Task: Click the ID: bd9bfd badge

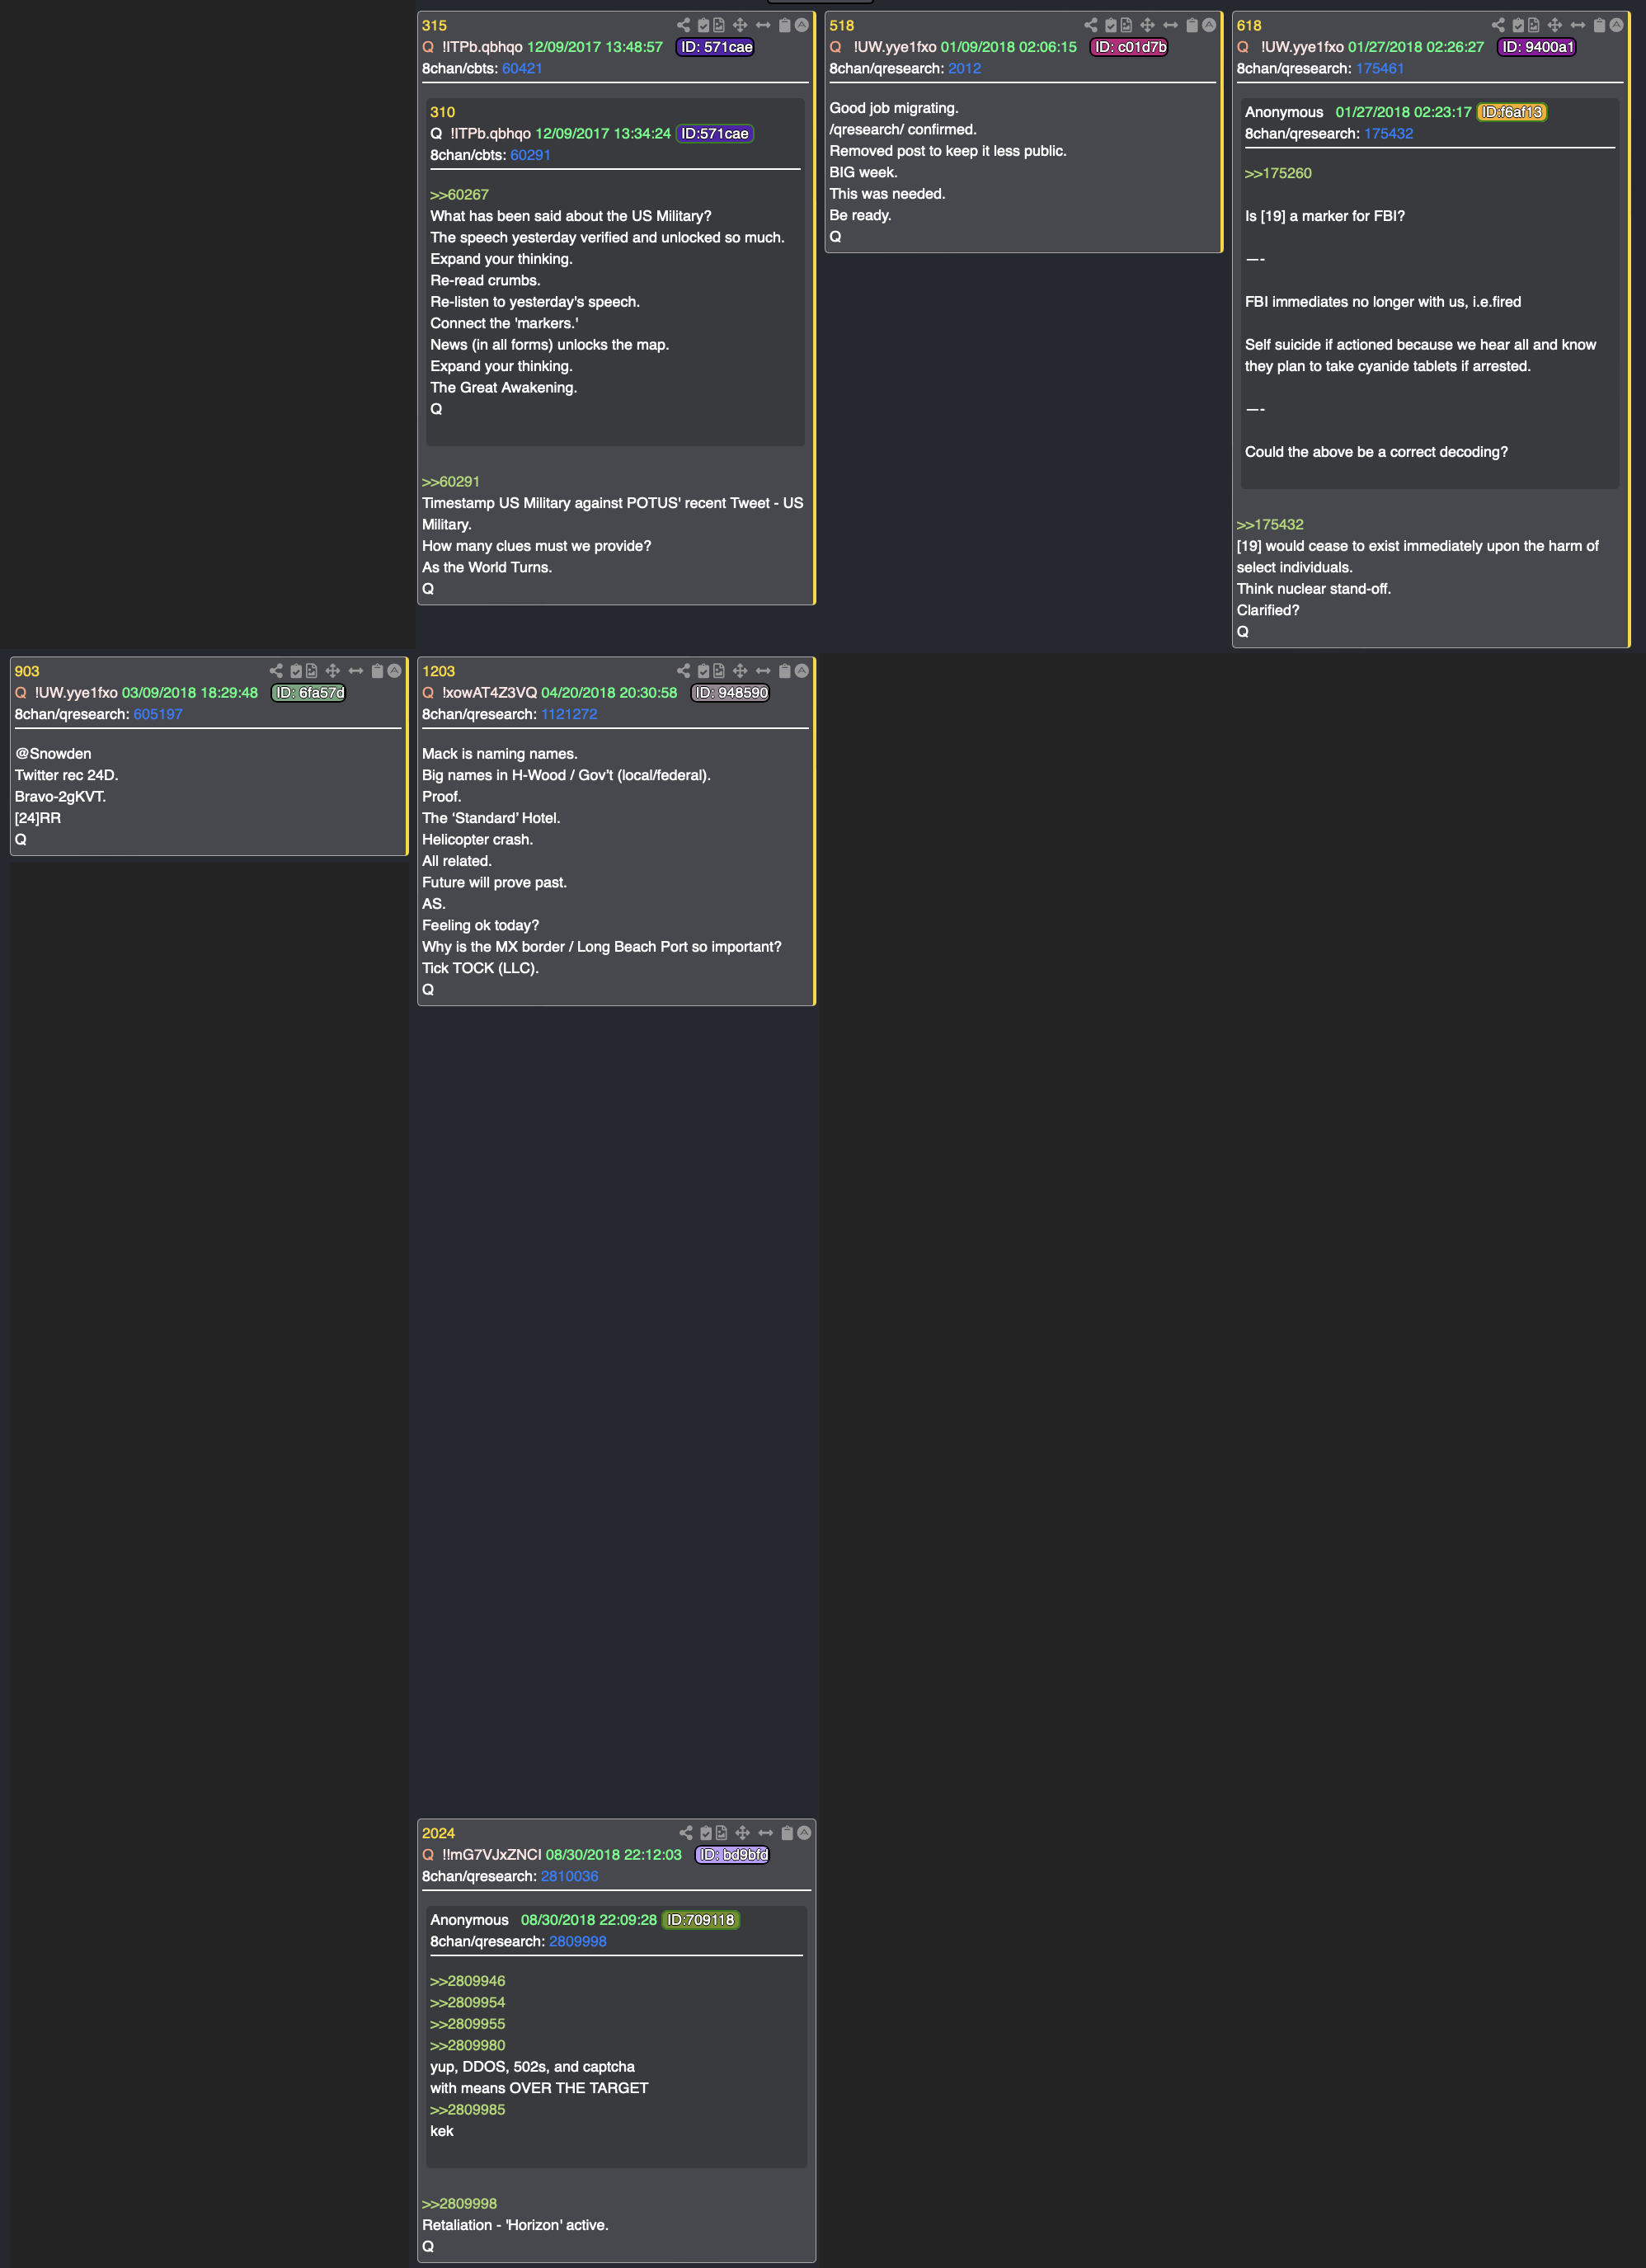Action: [x=732, y=1855]
